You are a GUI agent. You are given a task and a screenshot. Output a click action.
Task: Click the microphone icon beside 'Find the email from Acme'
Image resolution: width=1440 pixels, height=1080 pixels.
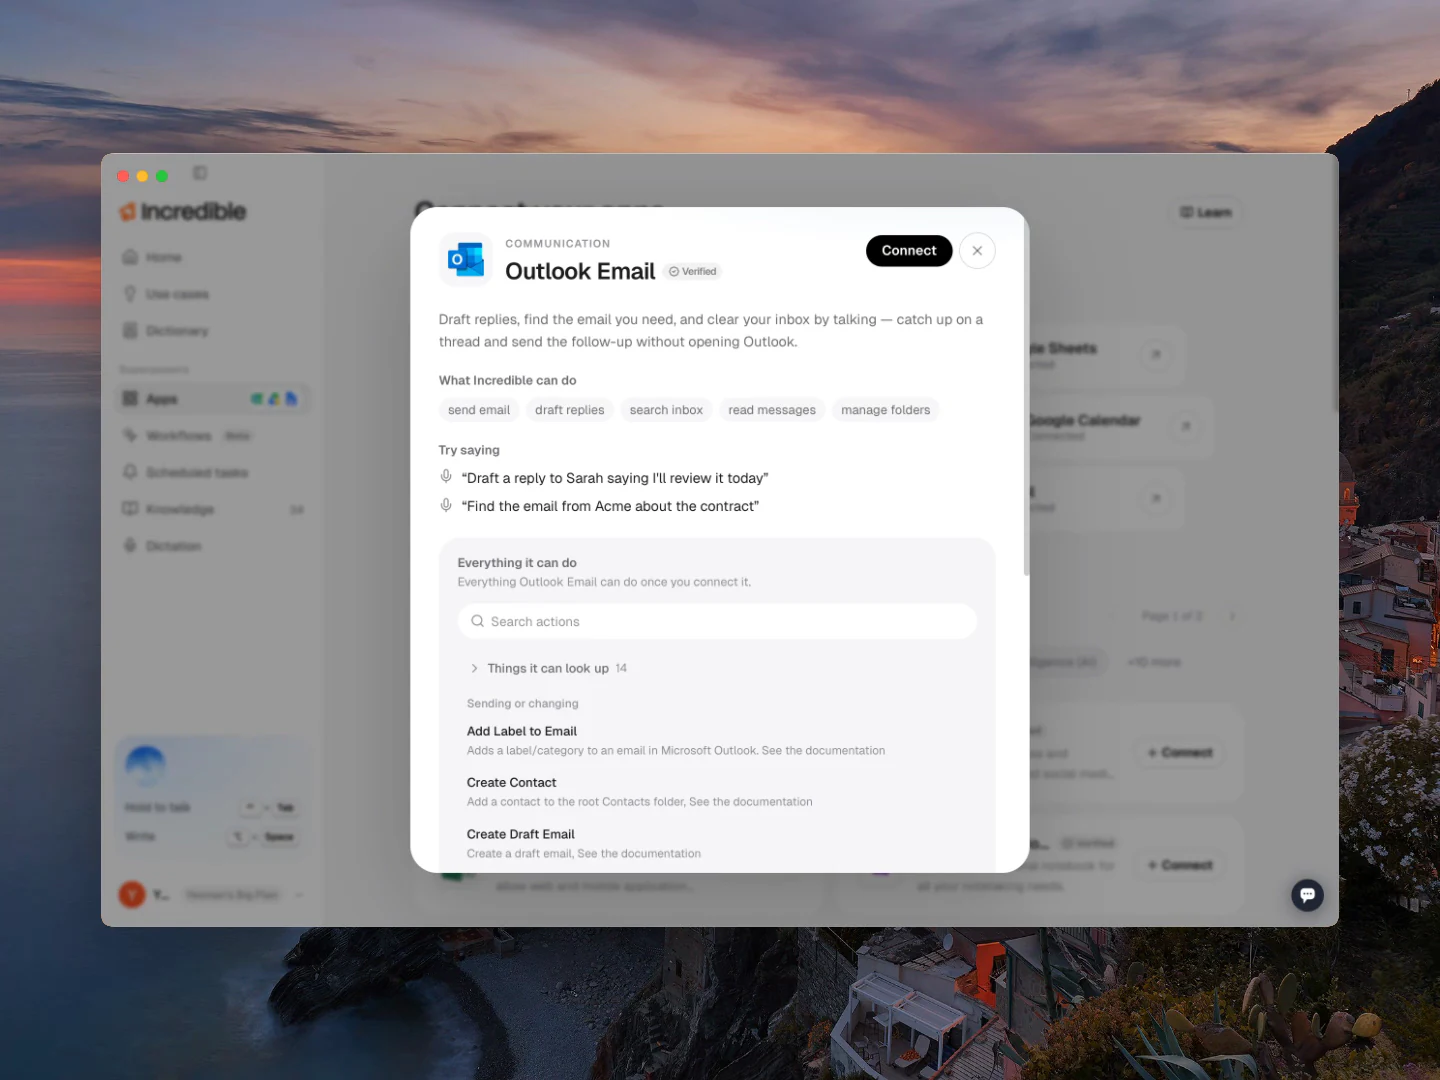tap(446, 505)
